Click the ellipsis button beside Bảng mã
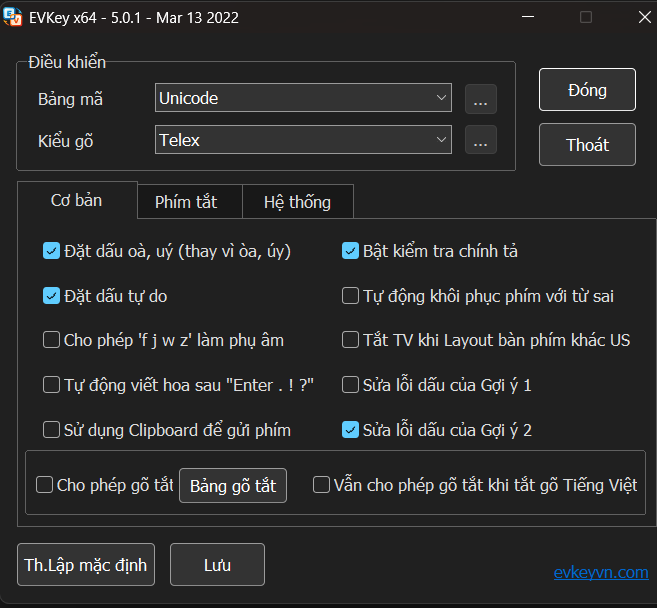 pyautogui.click(x=480, y=100)
